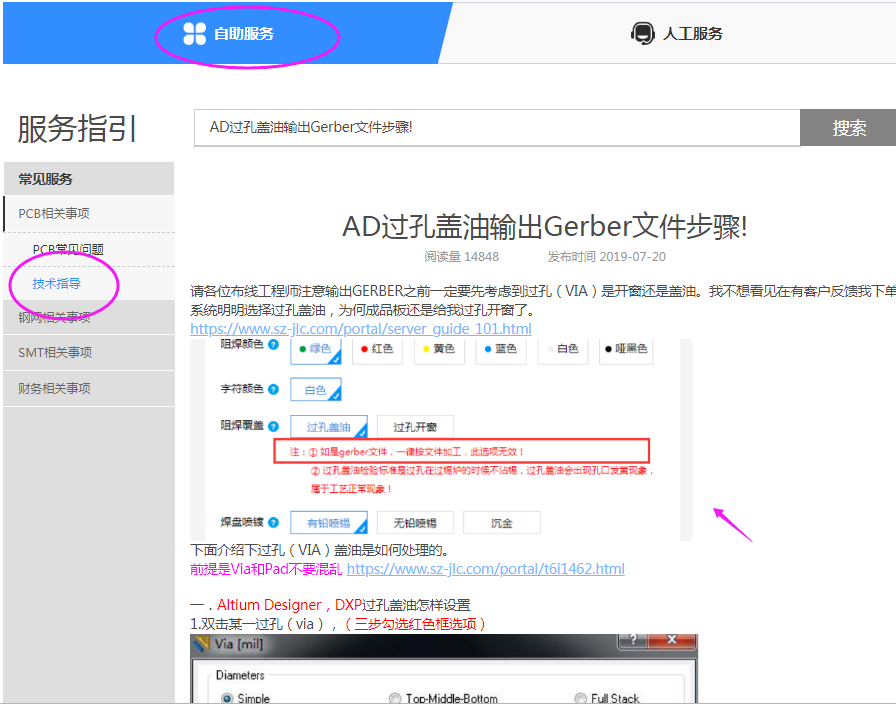
Task: Click the Via dialog question mark help button
Action: click(x=634, y=642)
